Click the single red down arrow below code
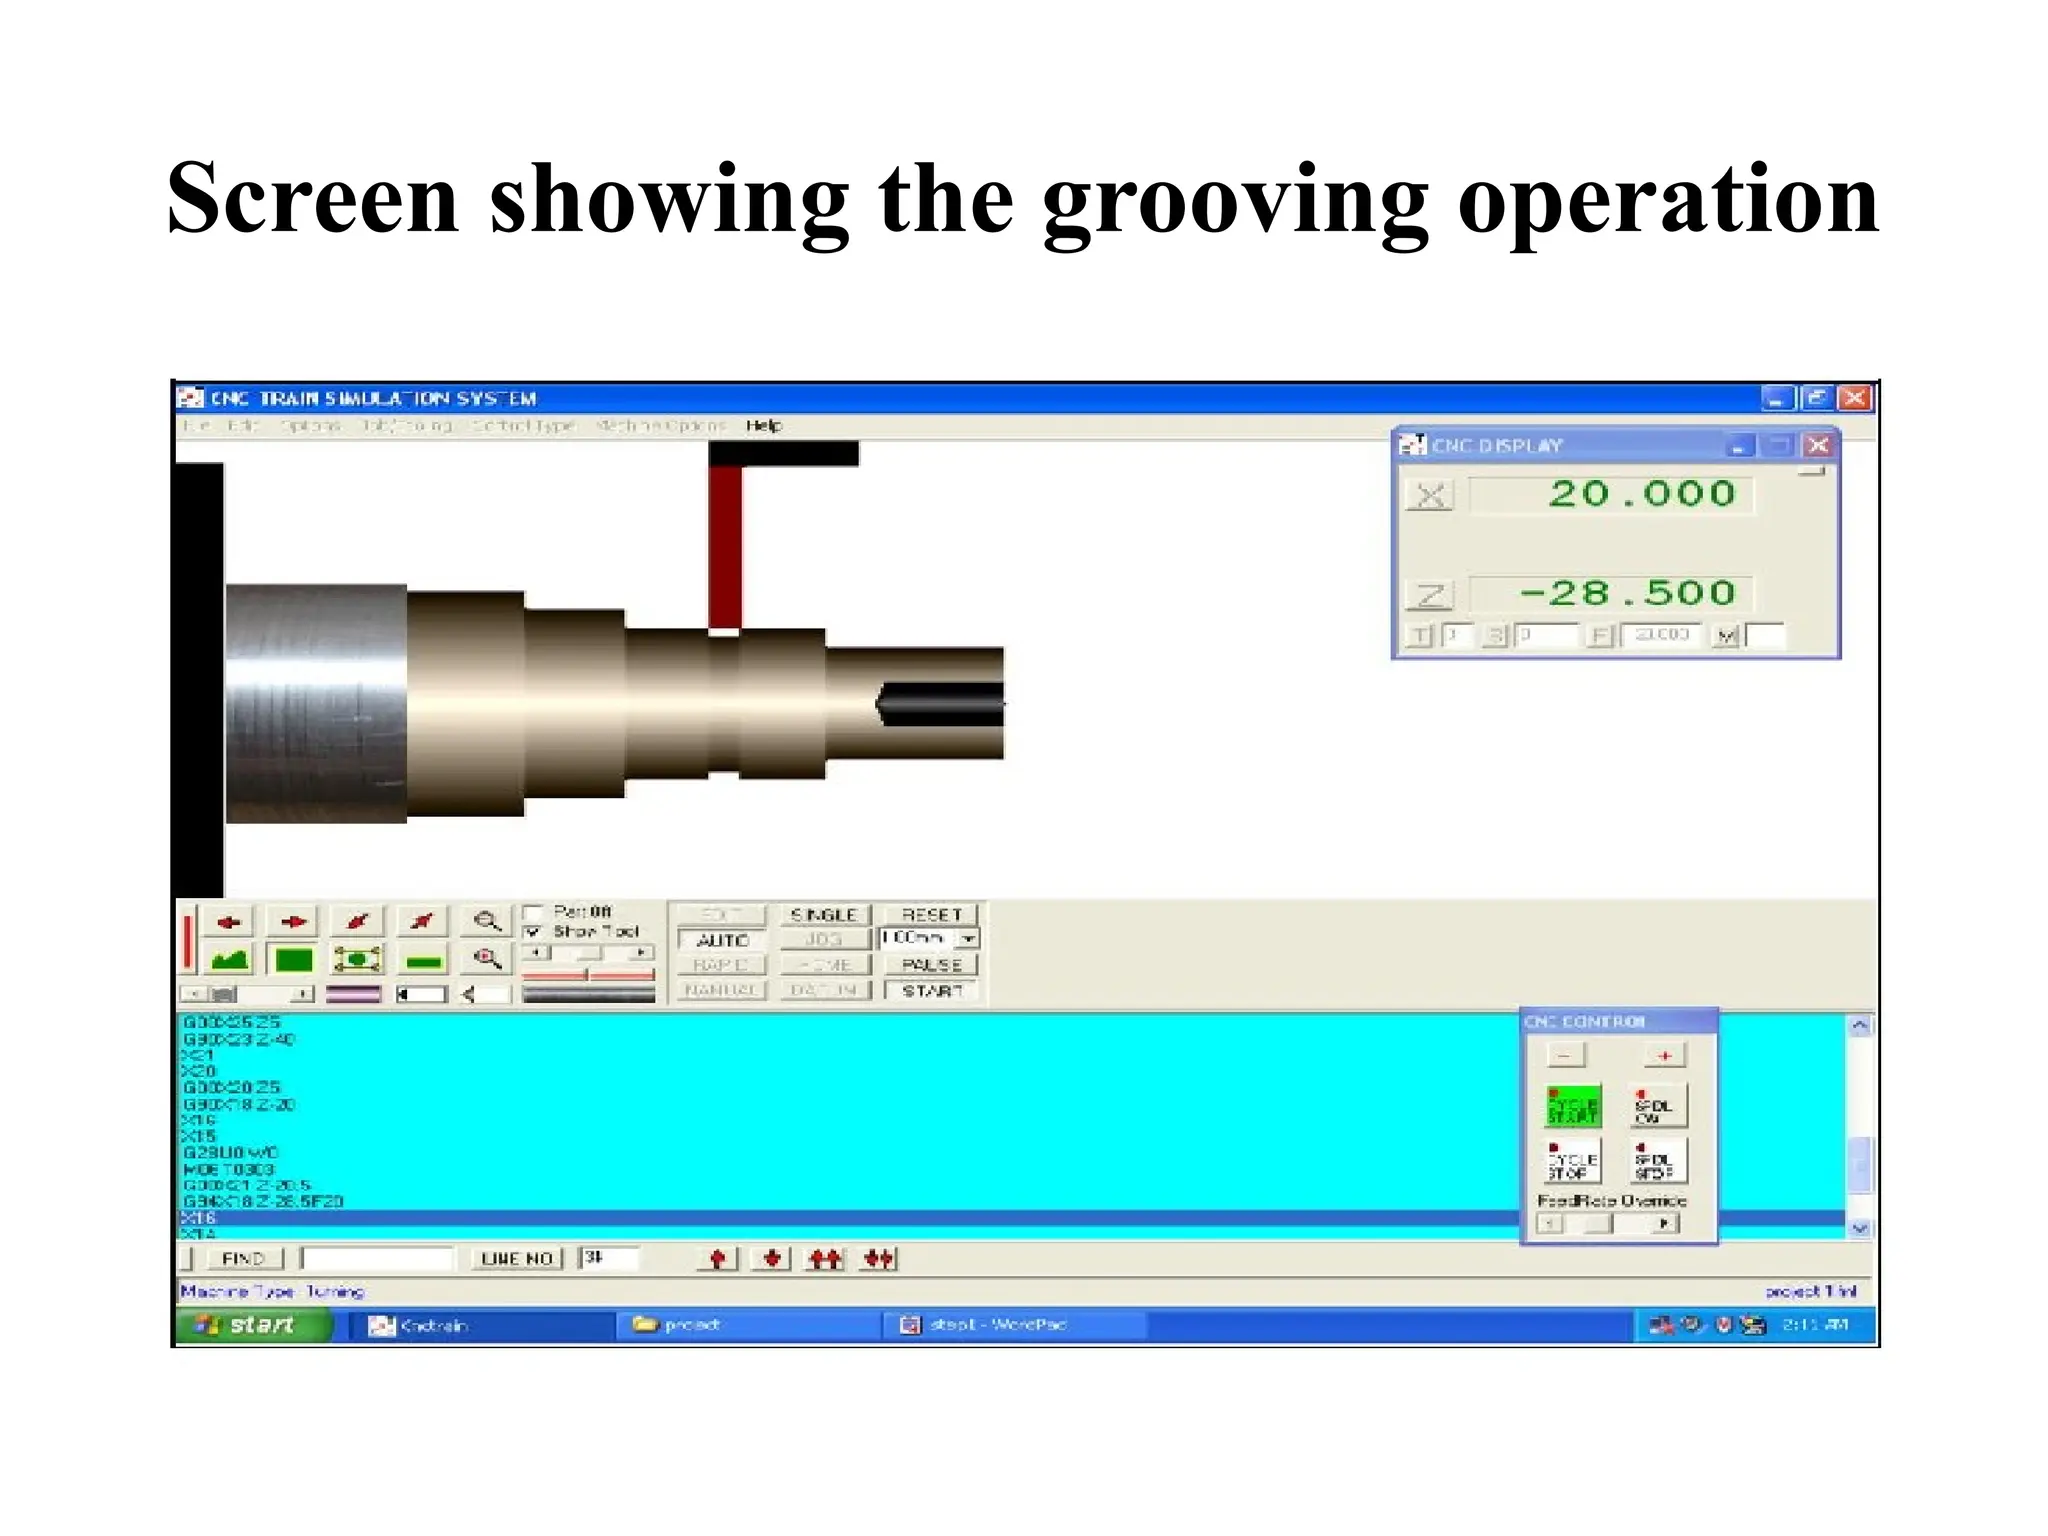 click(771, 1258)
